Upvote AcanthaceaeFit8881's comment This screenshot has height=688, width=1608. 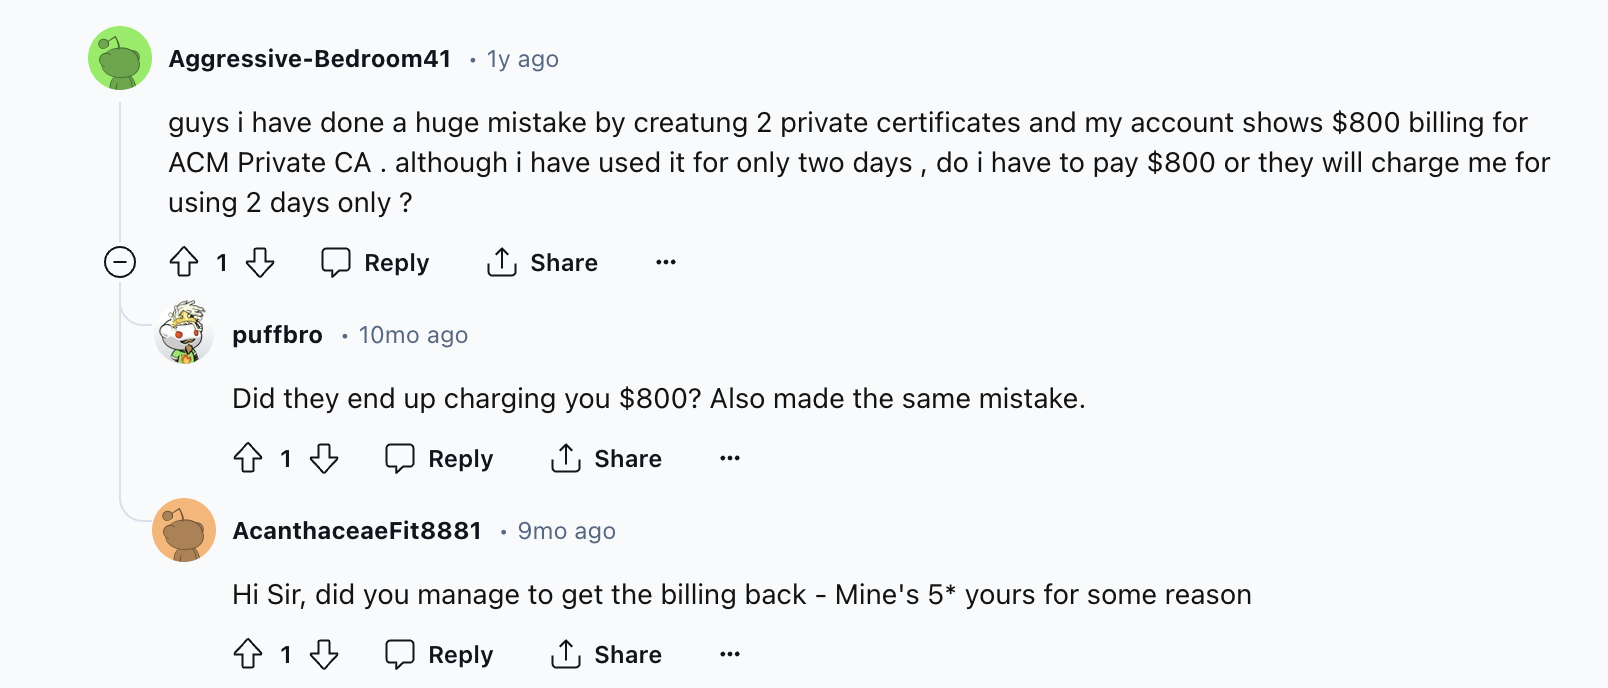pyautogui.click(x=248, y=655)
